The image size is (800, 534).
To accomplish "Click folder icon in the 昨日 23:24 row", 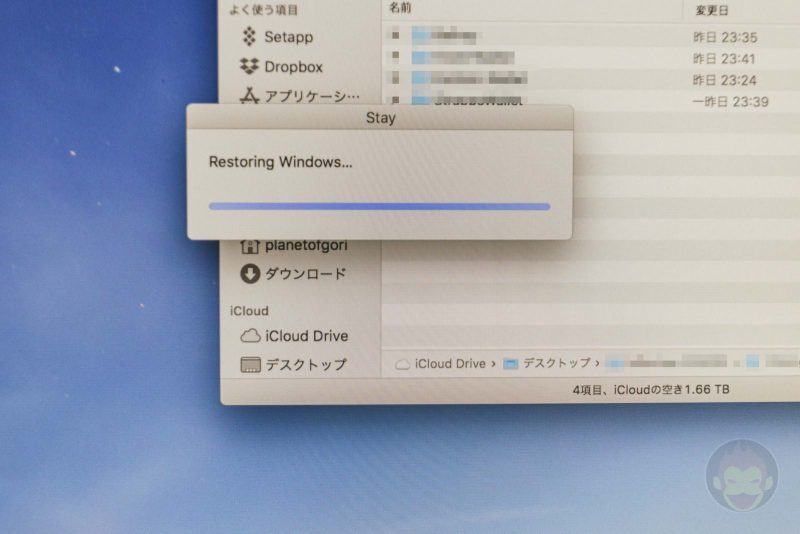I will pos(420,78).
